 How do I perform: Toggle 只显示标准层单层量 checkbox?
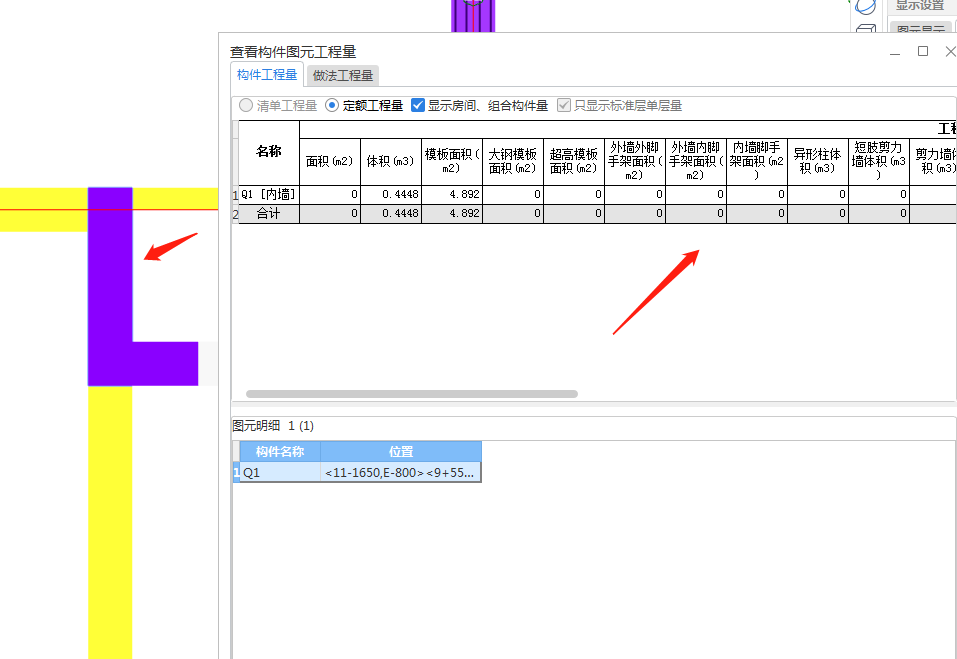click(x=564, y=106)
